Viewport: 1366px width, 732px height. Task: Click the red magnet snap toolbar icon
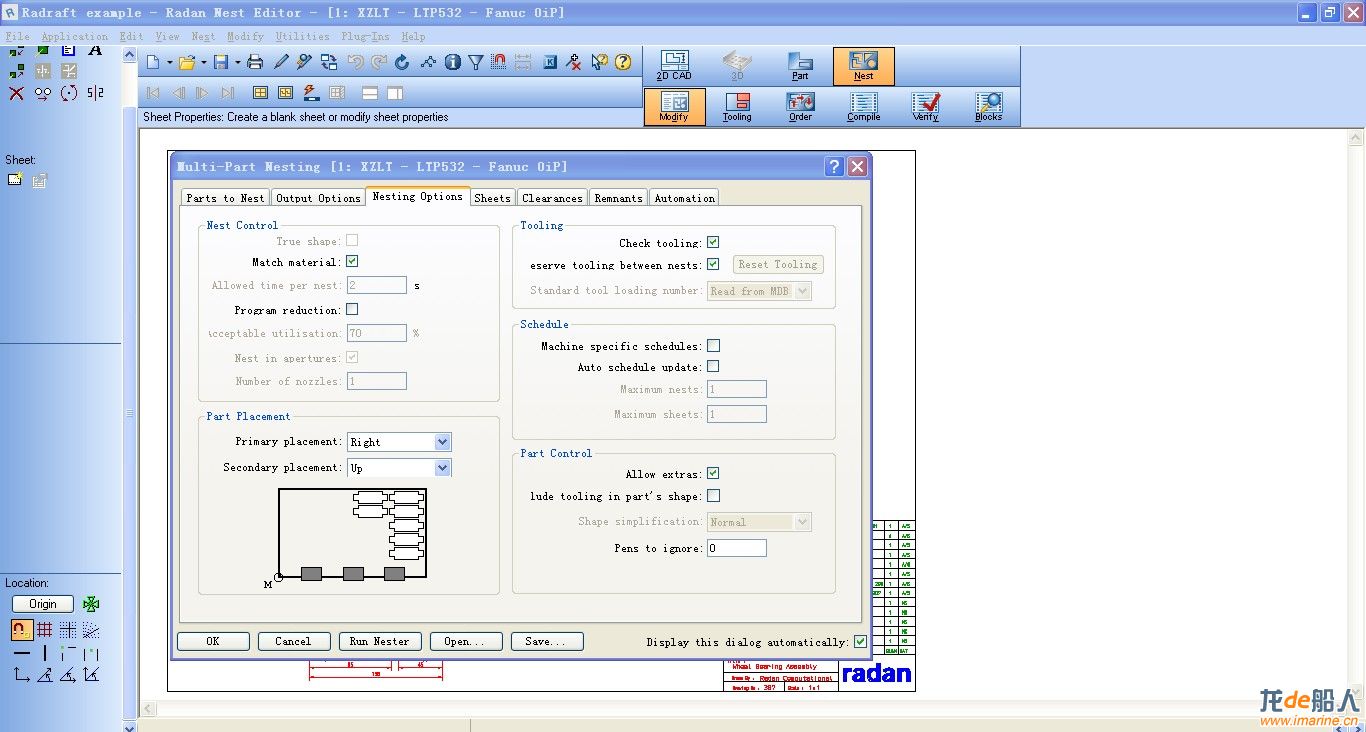(x=499, y=62)
